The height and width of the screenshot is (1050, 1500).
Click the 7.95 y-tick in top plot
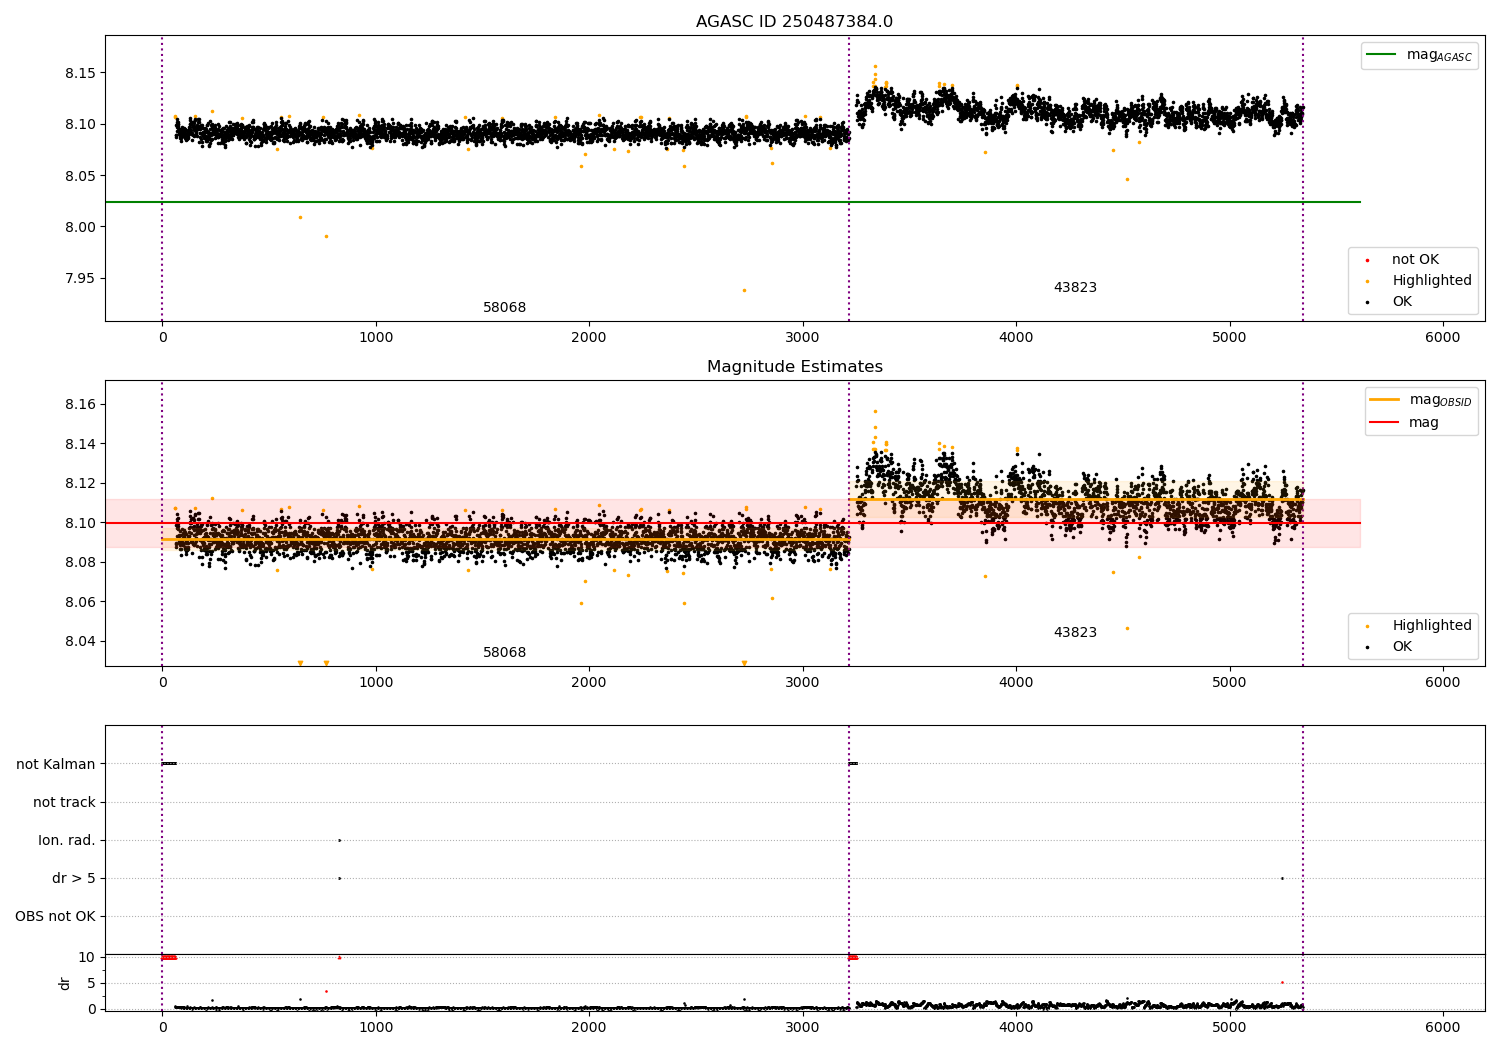tap(79, 278)
